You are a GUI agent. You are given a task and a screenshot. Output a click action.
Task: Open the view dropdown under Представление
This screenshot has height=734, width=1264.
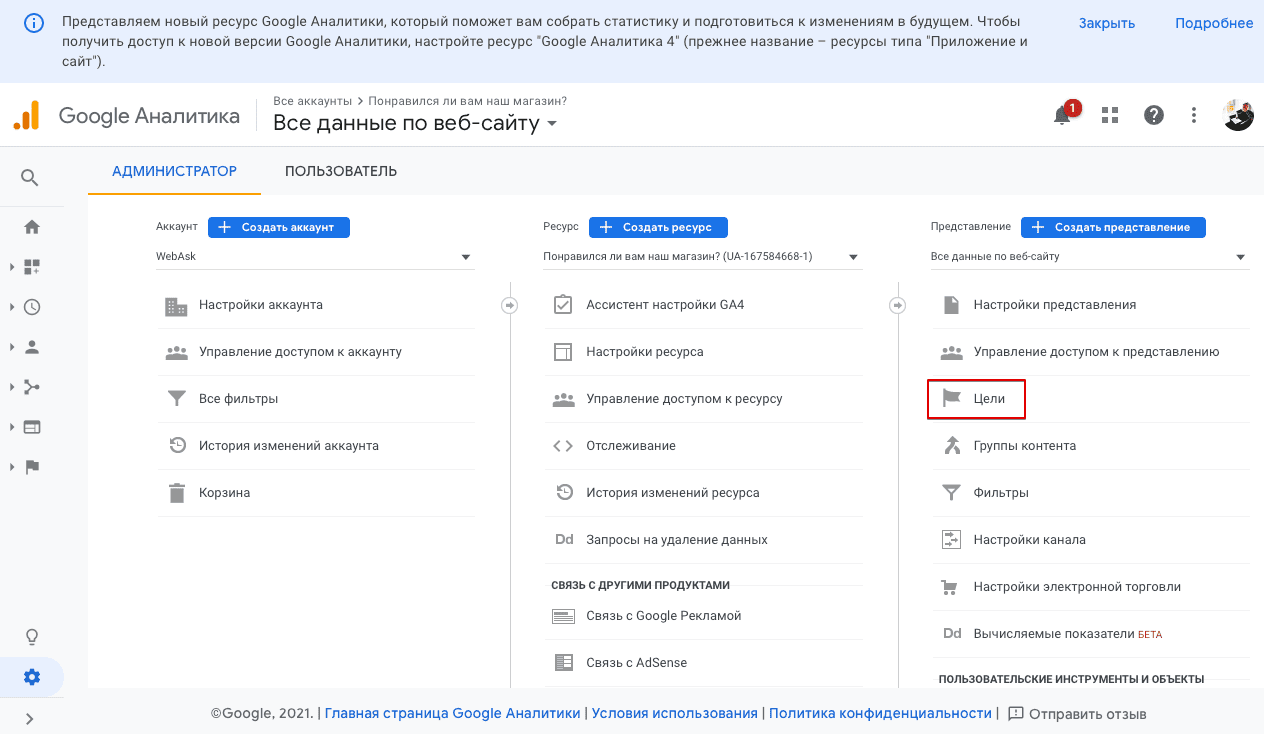(1090, 257)
